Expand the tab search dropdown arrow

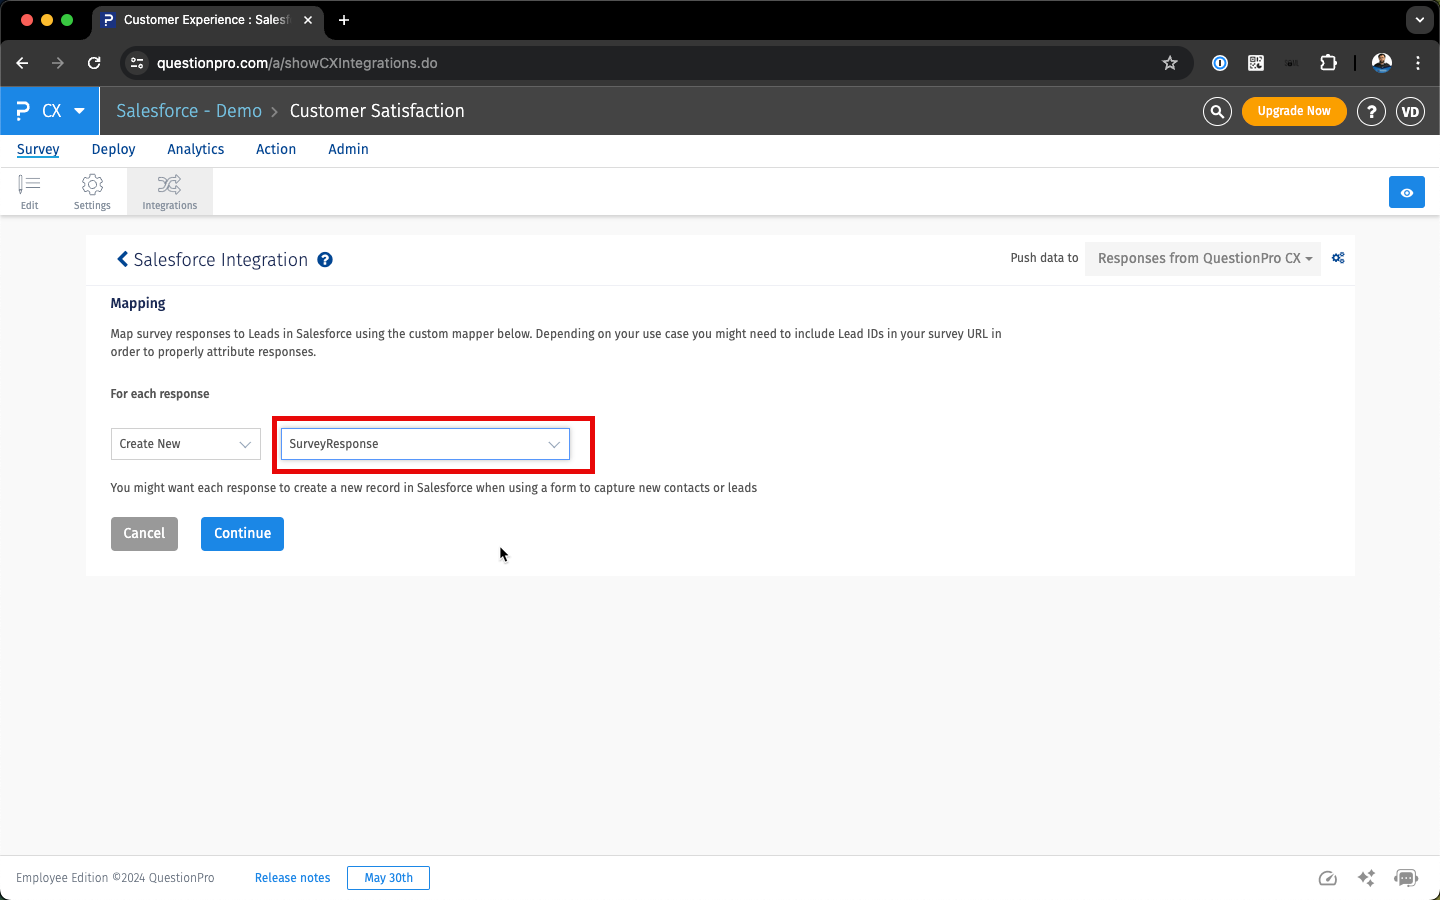(x=1420, y=20)
